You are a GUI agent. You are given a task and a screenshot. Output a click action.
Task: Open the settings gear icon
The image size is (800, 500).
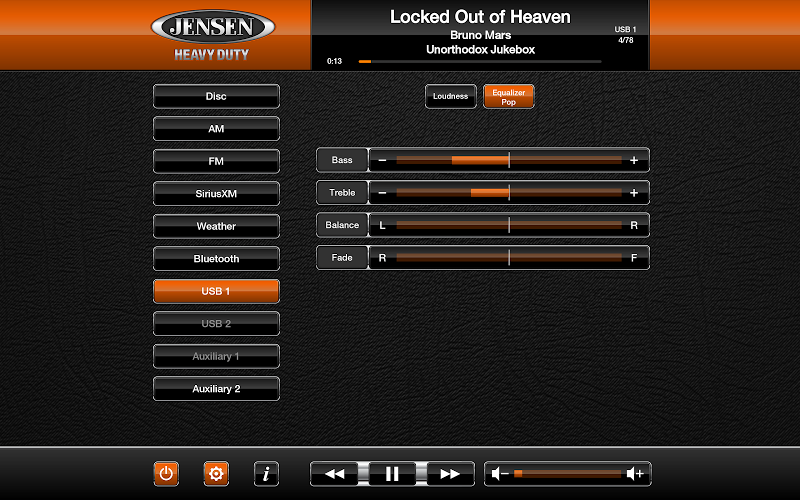(x=216, y=474)
